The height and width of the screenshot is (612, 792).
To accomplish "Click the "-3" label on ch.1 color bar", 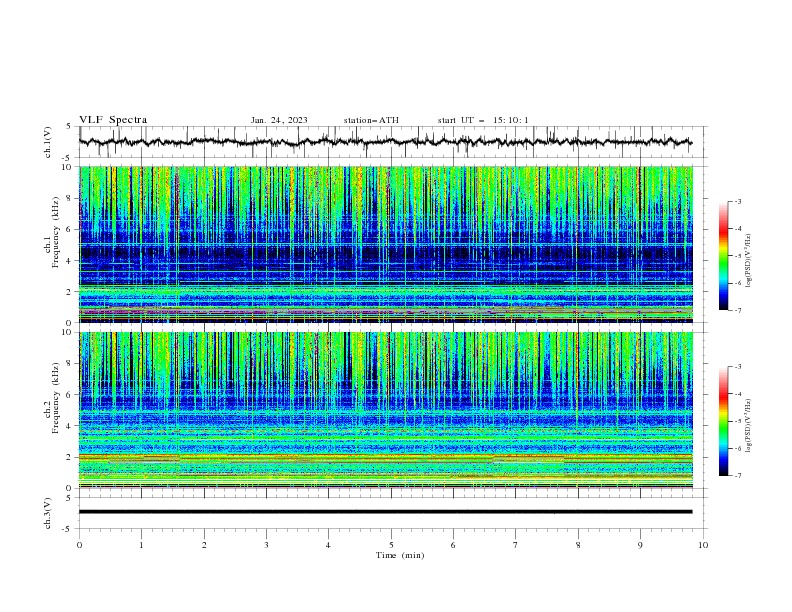I will pyautogui.click(x=737, y=201).
